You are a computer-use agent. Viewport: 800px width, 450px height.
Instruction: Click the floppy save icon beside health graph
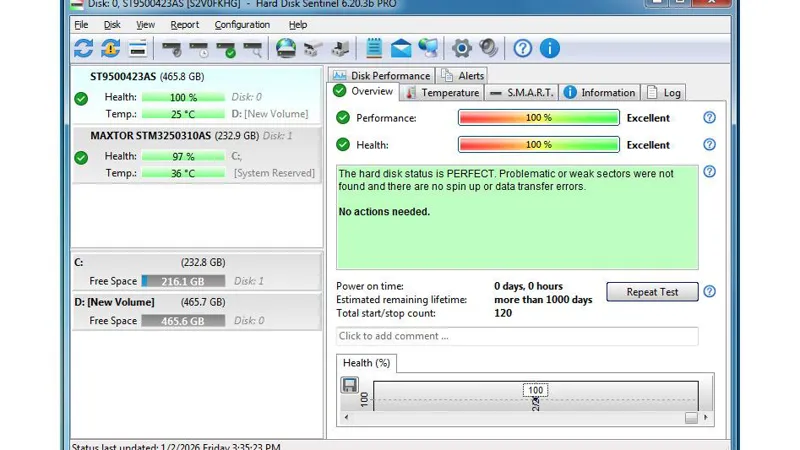pyautogui.click(x=350, y=385)
